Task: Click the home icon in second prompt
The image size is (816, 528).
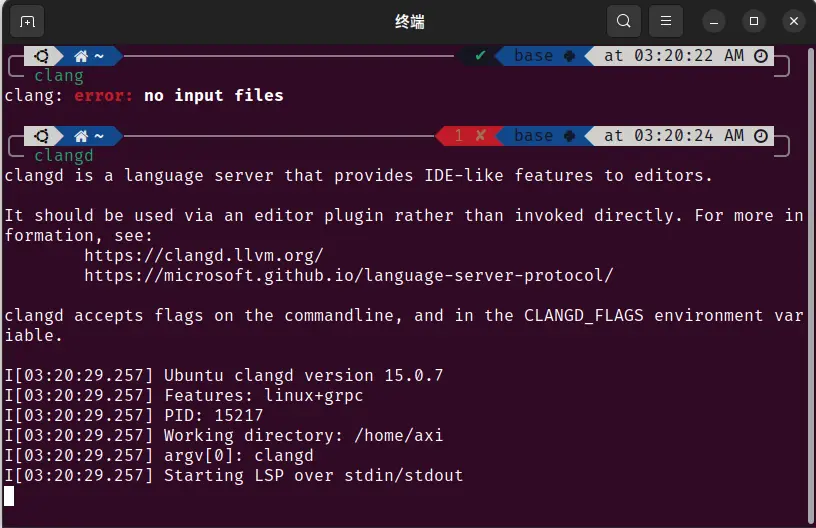Action: pyautogui.click(x=81, y=136)
